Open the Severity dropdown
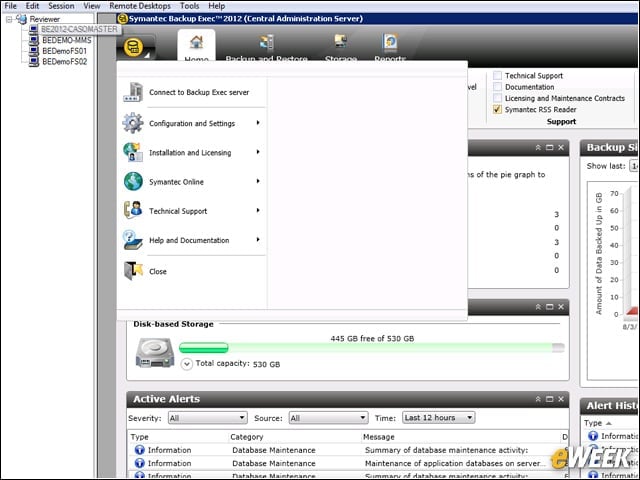Image resolution: width=640 pixels, height=480 pixels. (208, 418)
